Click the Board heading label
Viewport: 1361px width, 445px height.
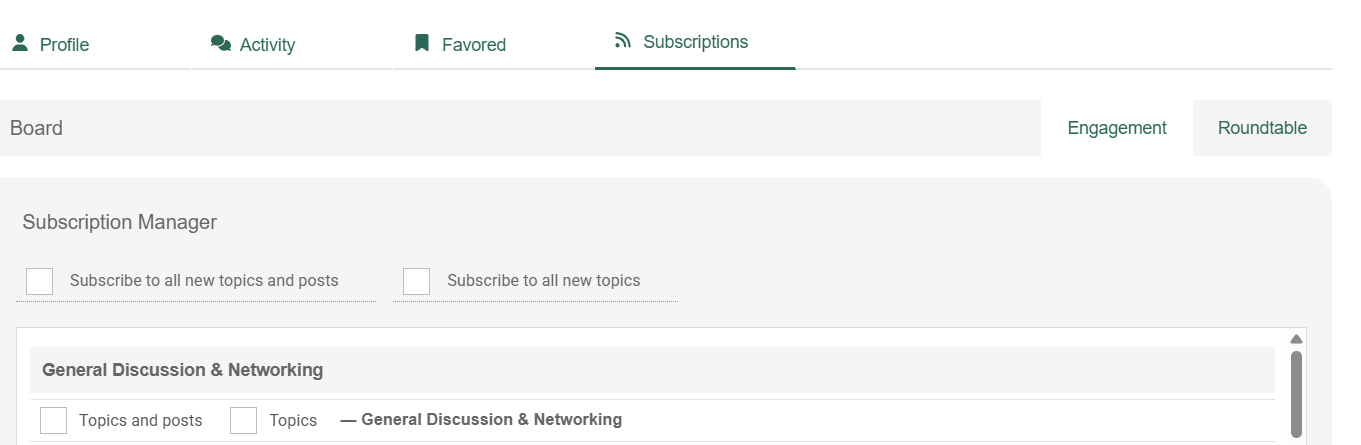(37, 128)
